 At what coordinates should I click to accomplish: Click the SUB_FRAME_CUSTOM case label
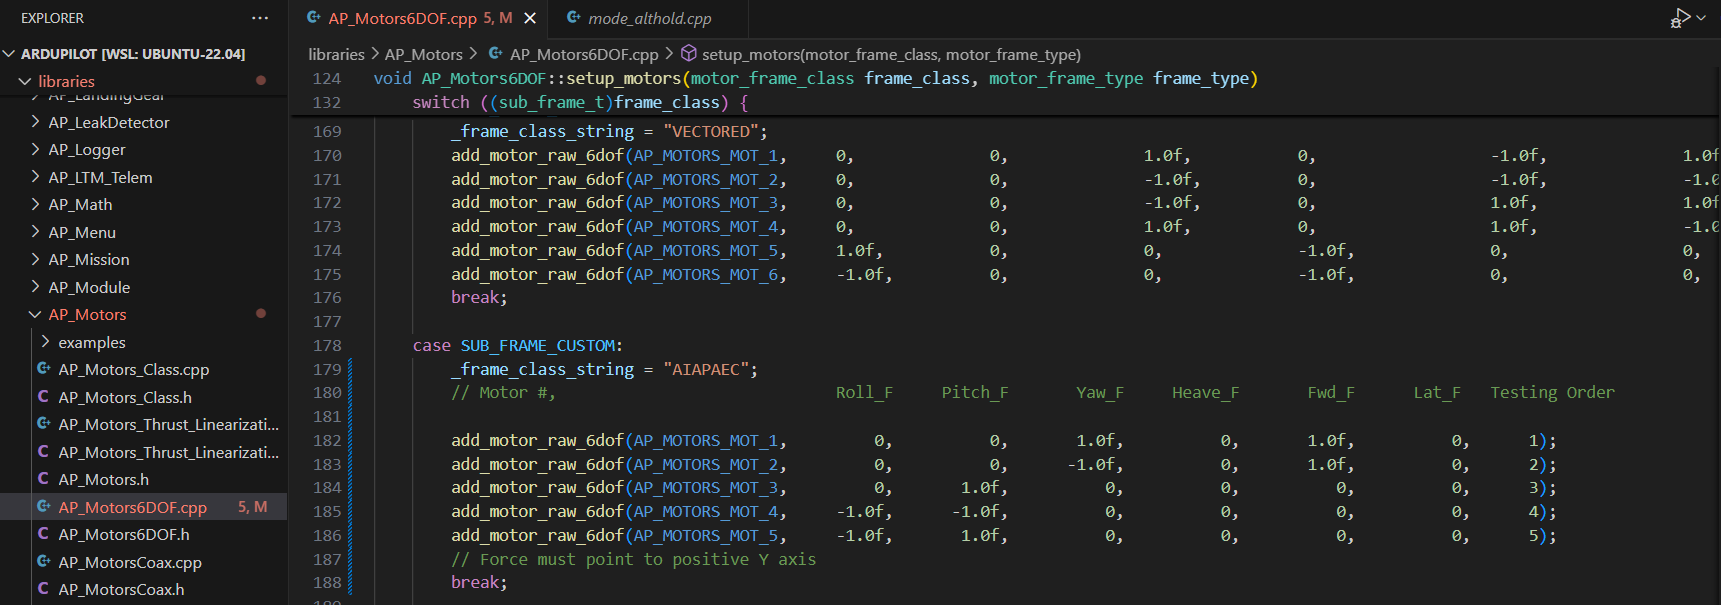[537, 345]
